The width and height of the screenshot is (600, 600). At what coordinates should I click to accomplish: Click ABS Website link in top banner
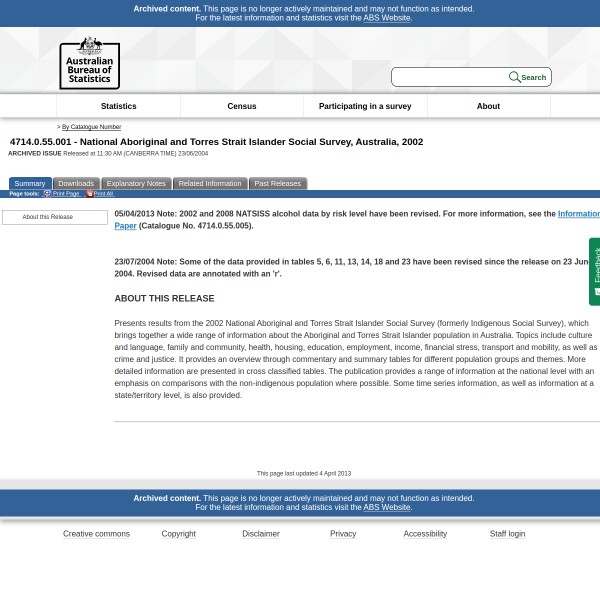click(x=386, y=18)
